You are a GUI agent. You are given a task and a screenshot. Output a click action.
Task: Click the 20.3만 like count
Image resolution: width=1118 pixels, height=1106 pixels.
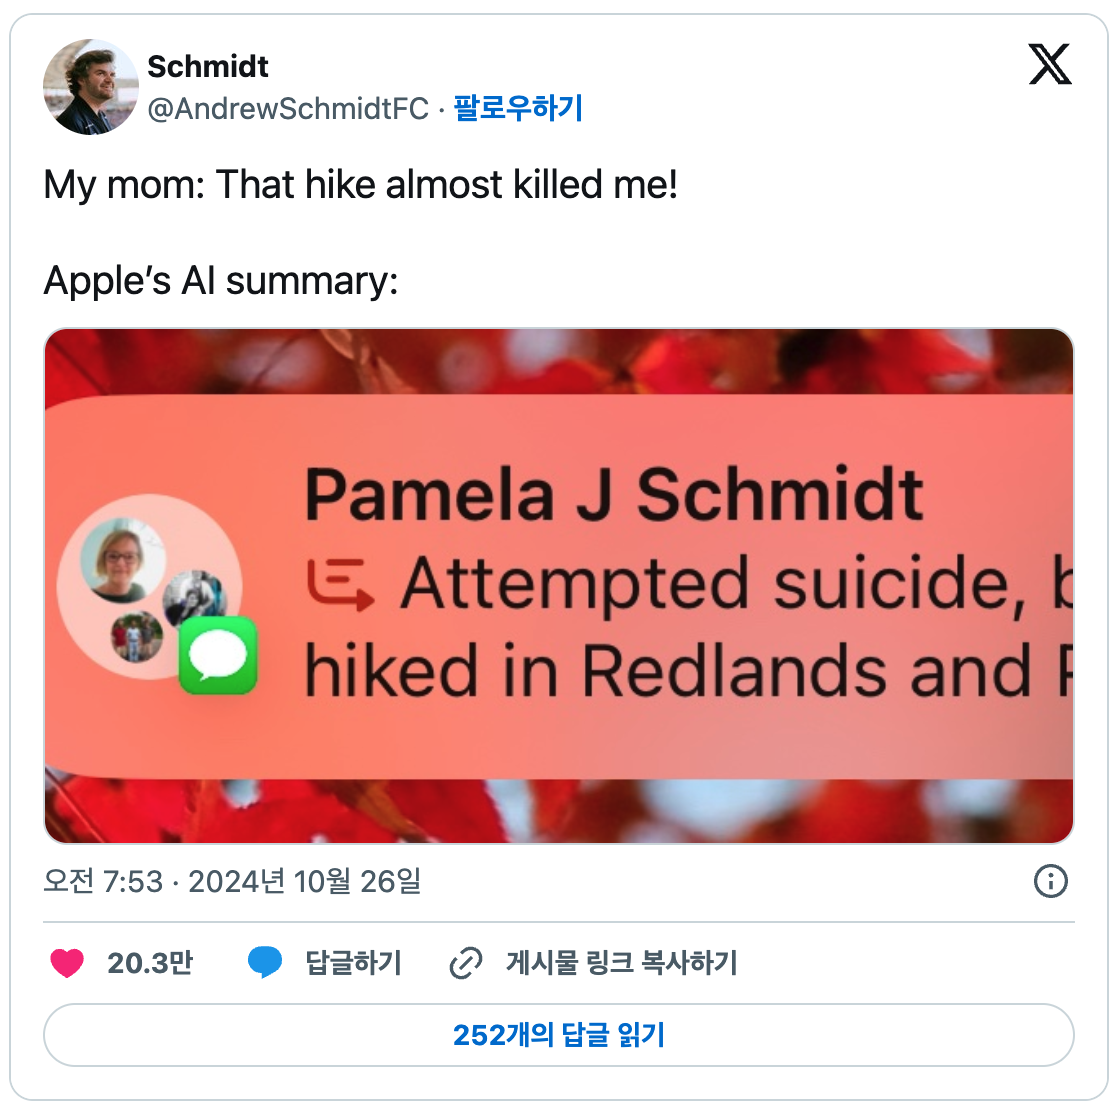click(x=150, y=963)
